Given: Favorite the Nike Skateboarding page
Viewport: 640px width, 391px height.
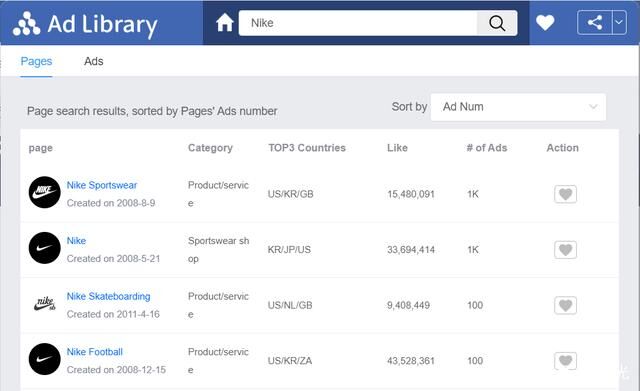Looking at the screenshot, I should 565,305.
